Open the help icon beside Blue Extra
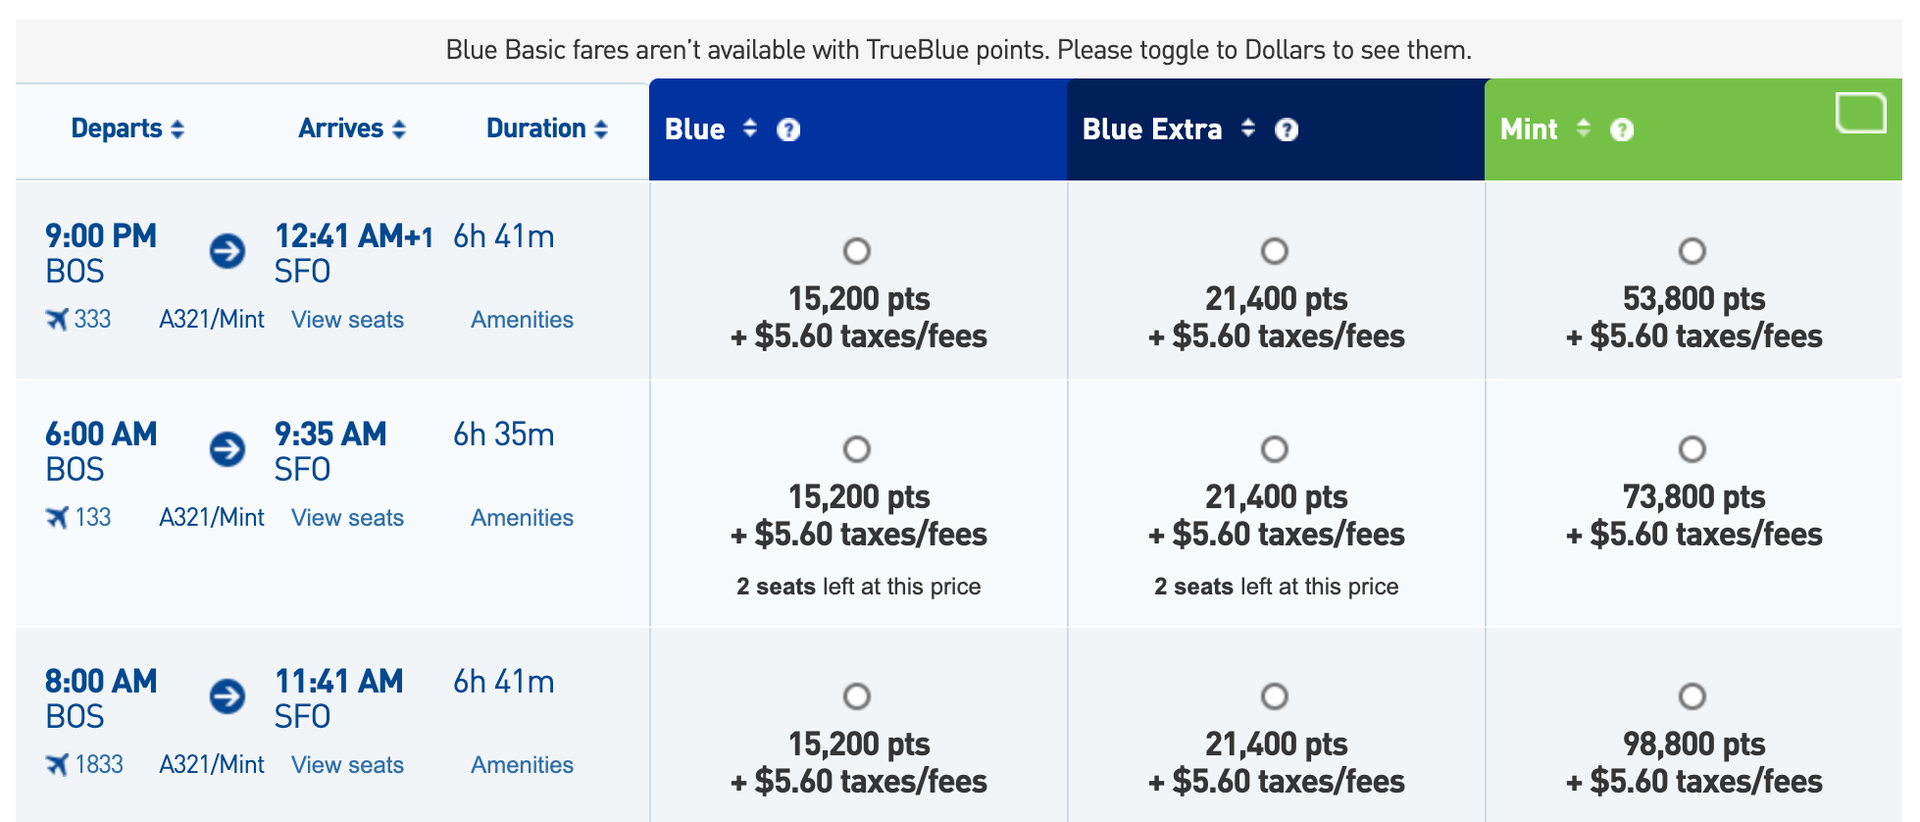The height and width of the screenshot is (822, 1920). pyautogui.click(x=1287, y=129)
